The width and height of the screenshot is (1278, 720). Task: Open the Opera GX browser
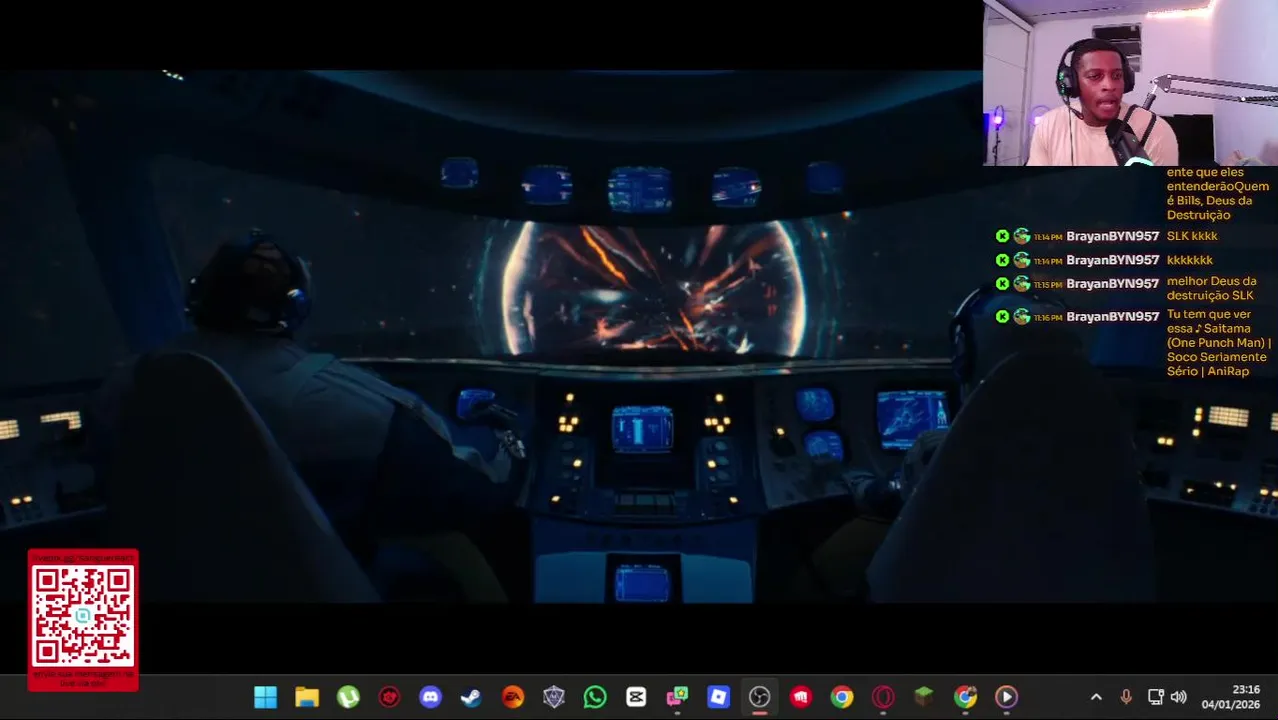(883, 697)
